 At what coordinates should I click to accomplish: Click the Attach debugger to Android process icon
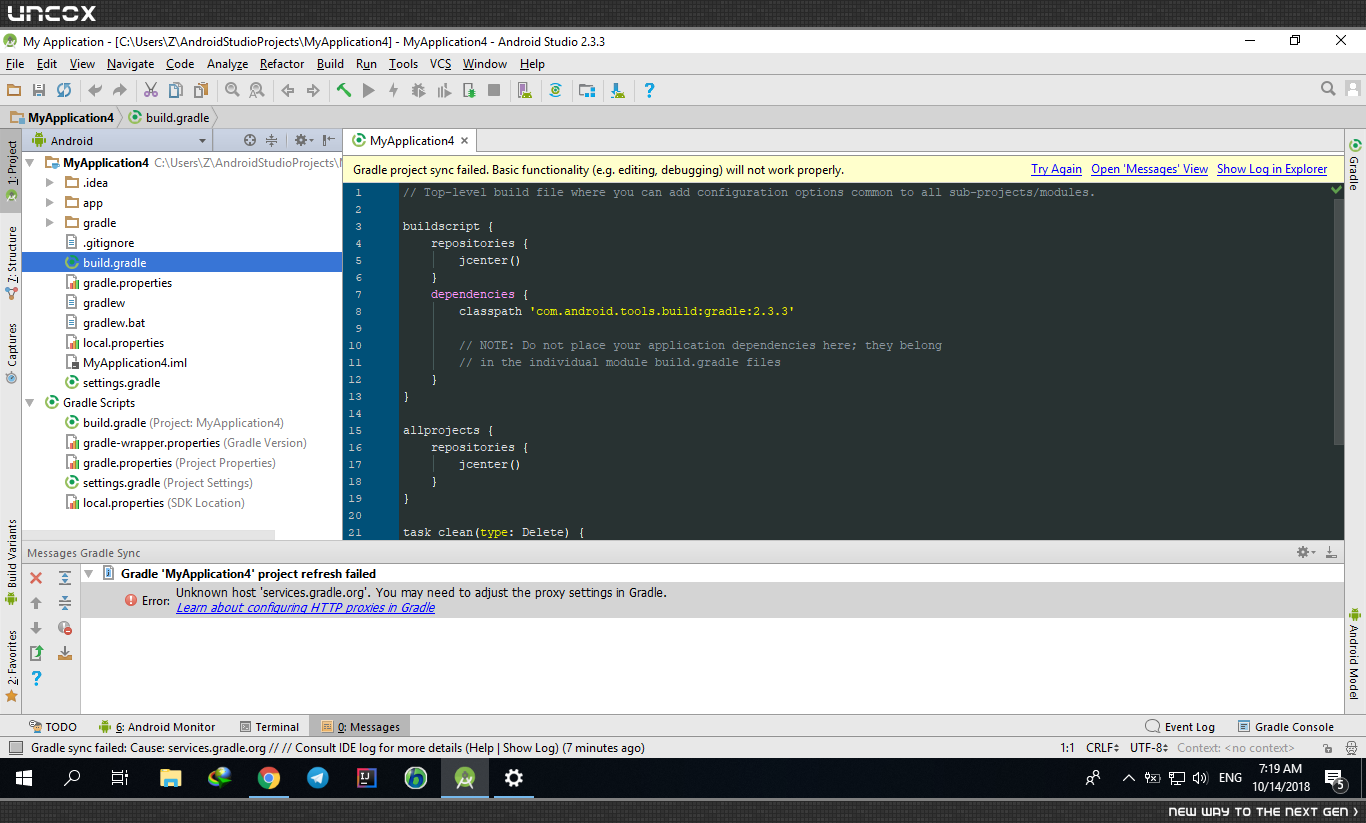point(469,90)
